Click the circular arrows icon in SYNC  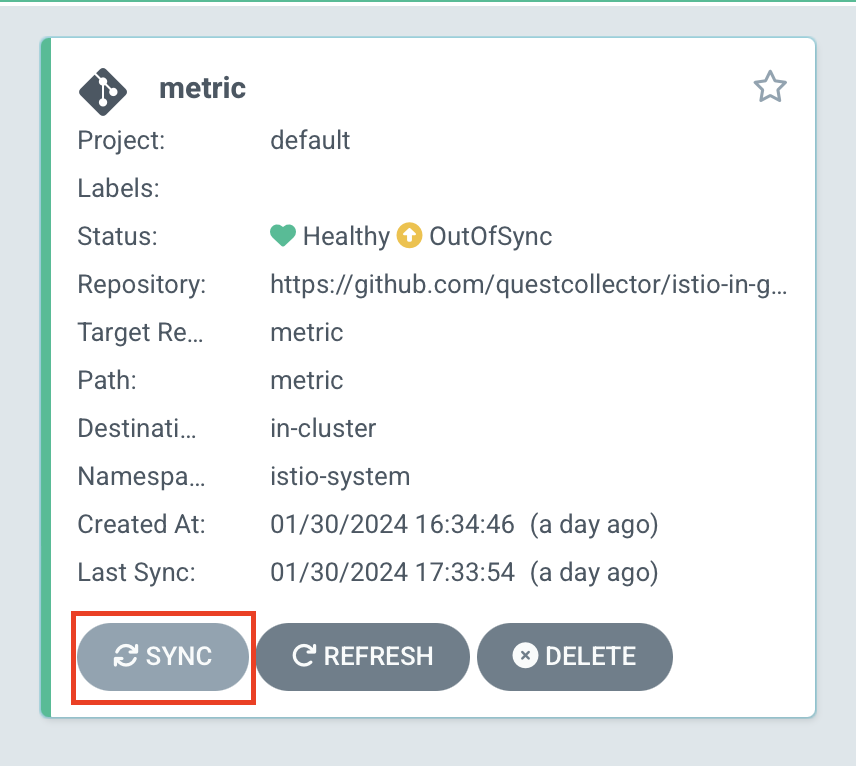pos(126,656)
